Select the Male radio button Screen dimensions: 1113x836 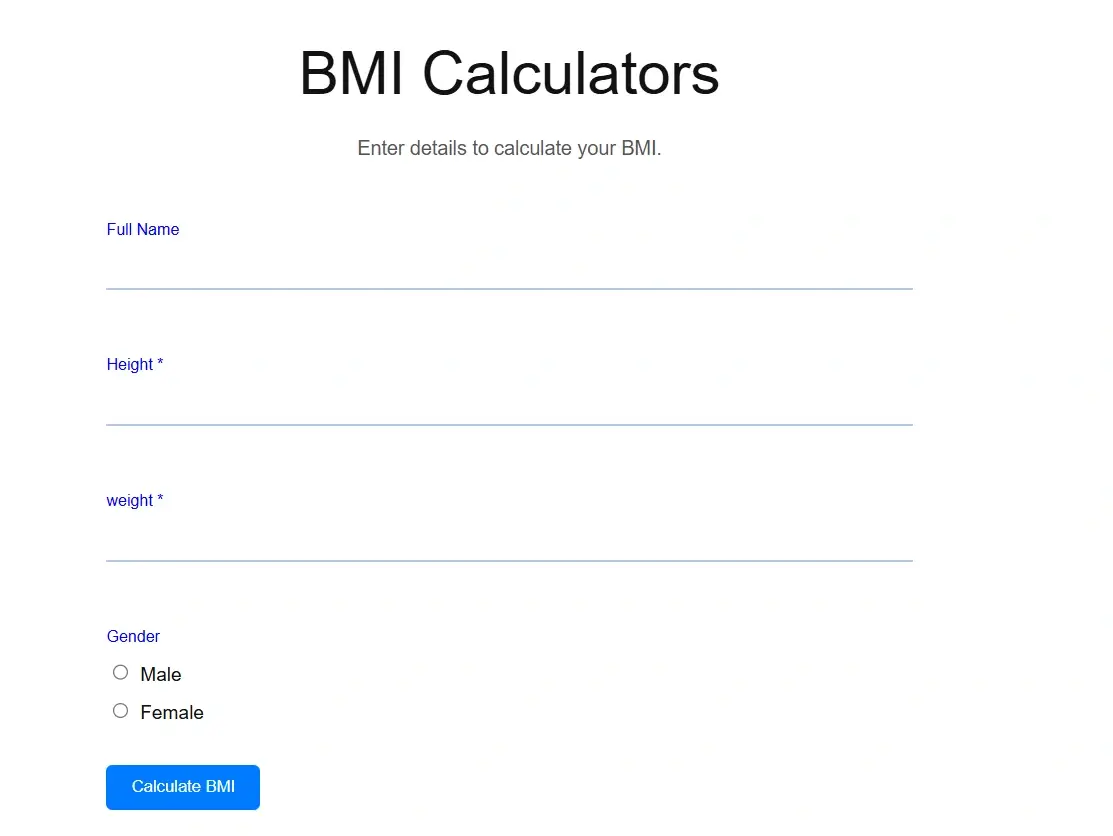click(121, 673)
